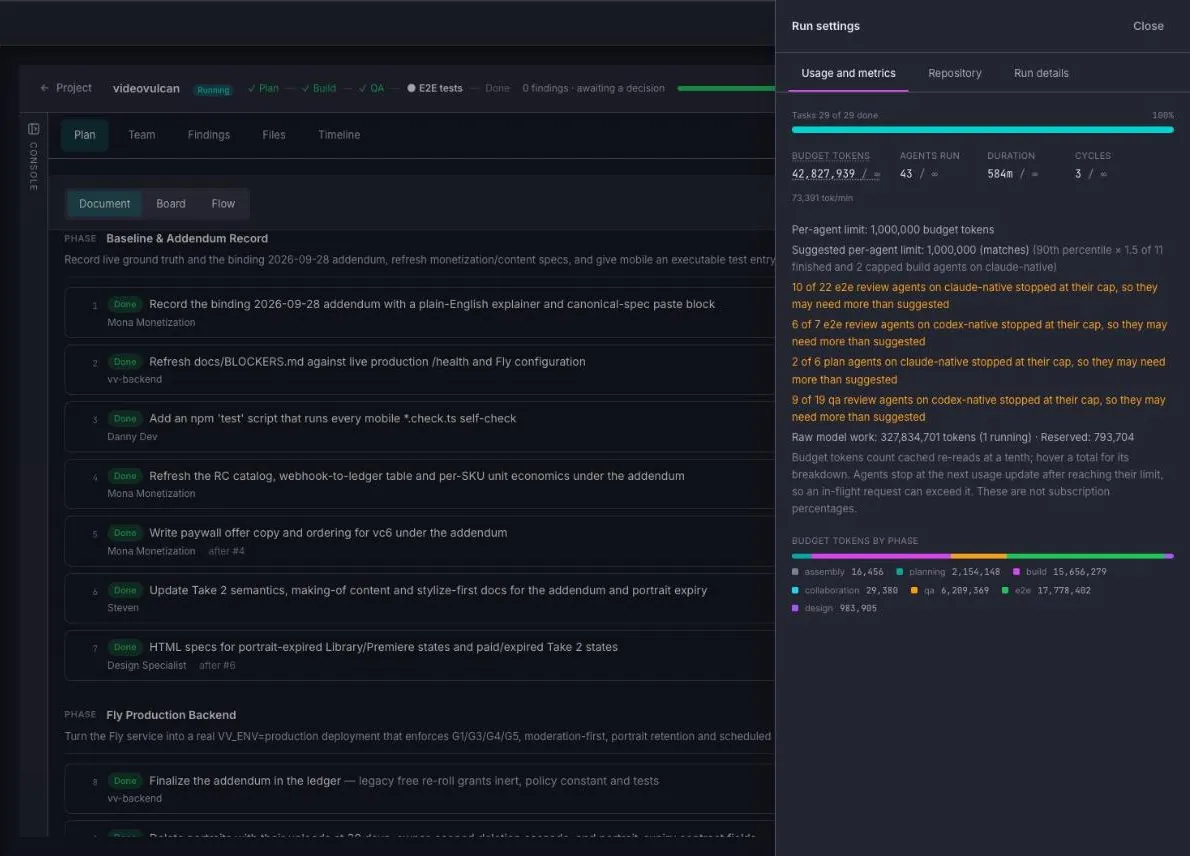The width and height of the screenshot is (1190, 856).
Task: Click the 10 of 22 e2e review agents warning
Action: [974, 295]
